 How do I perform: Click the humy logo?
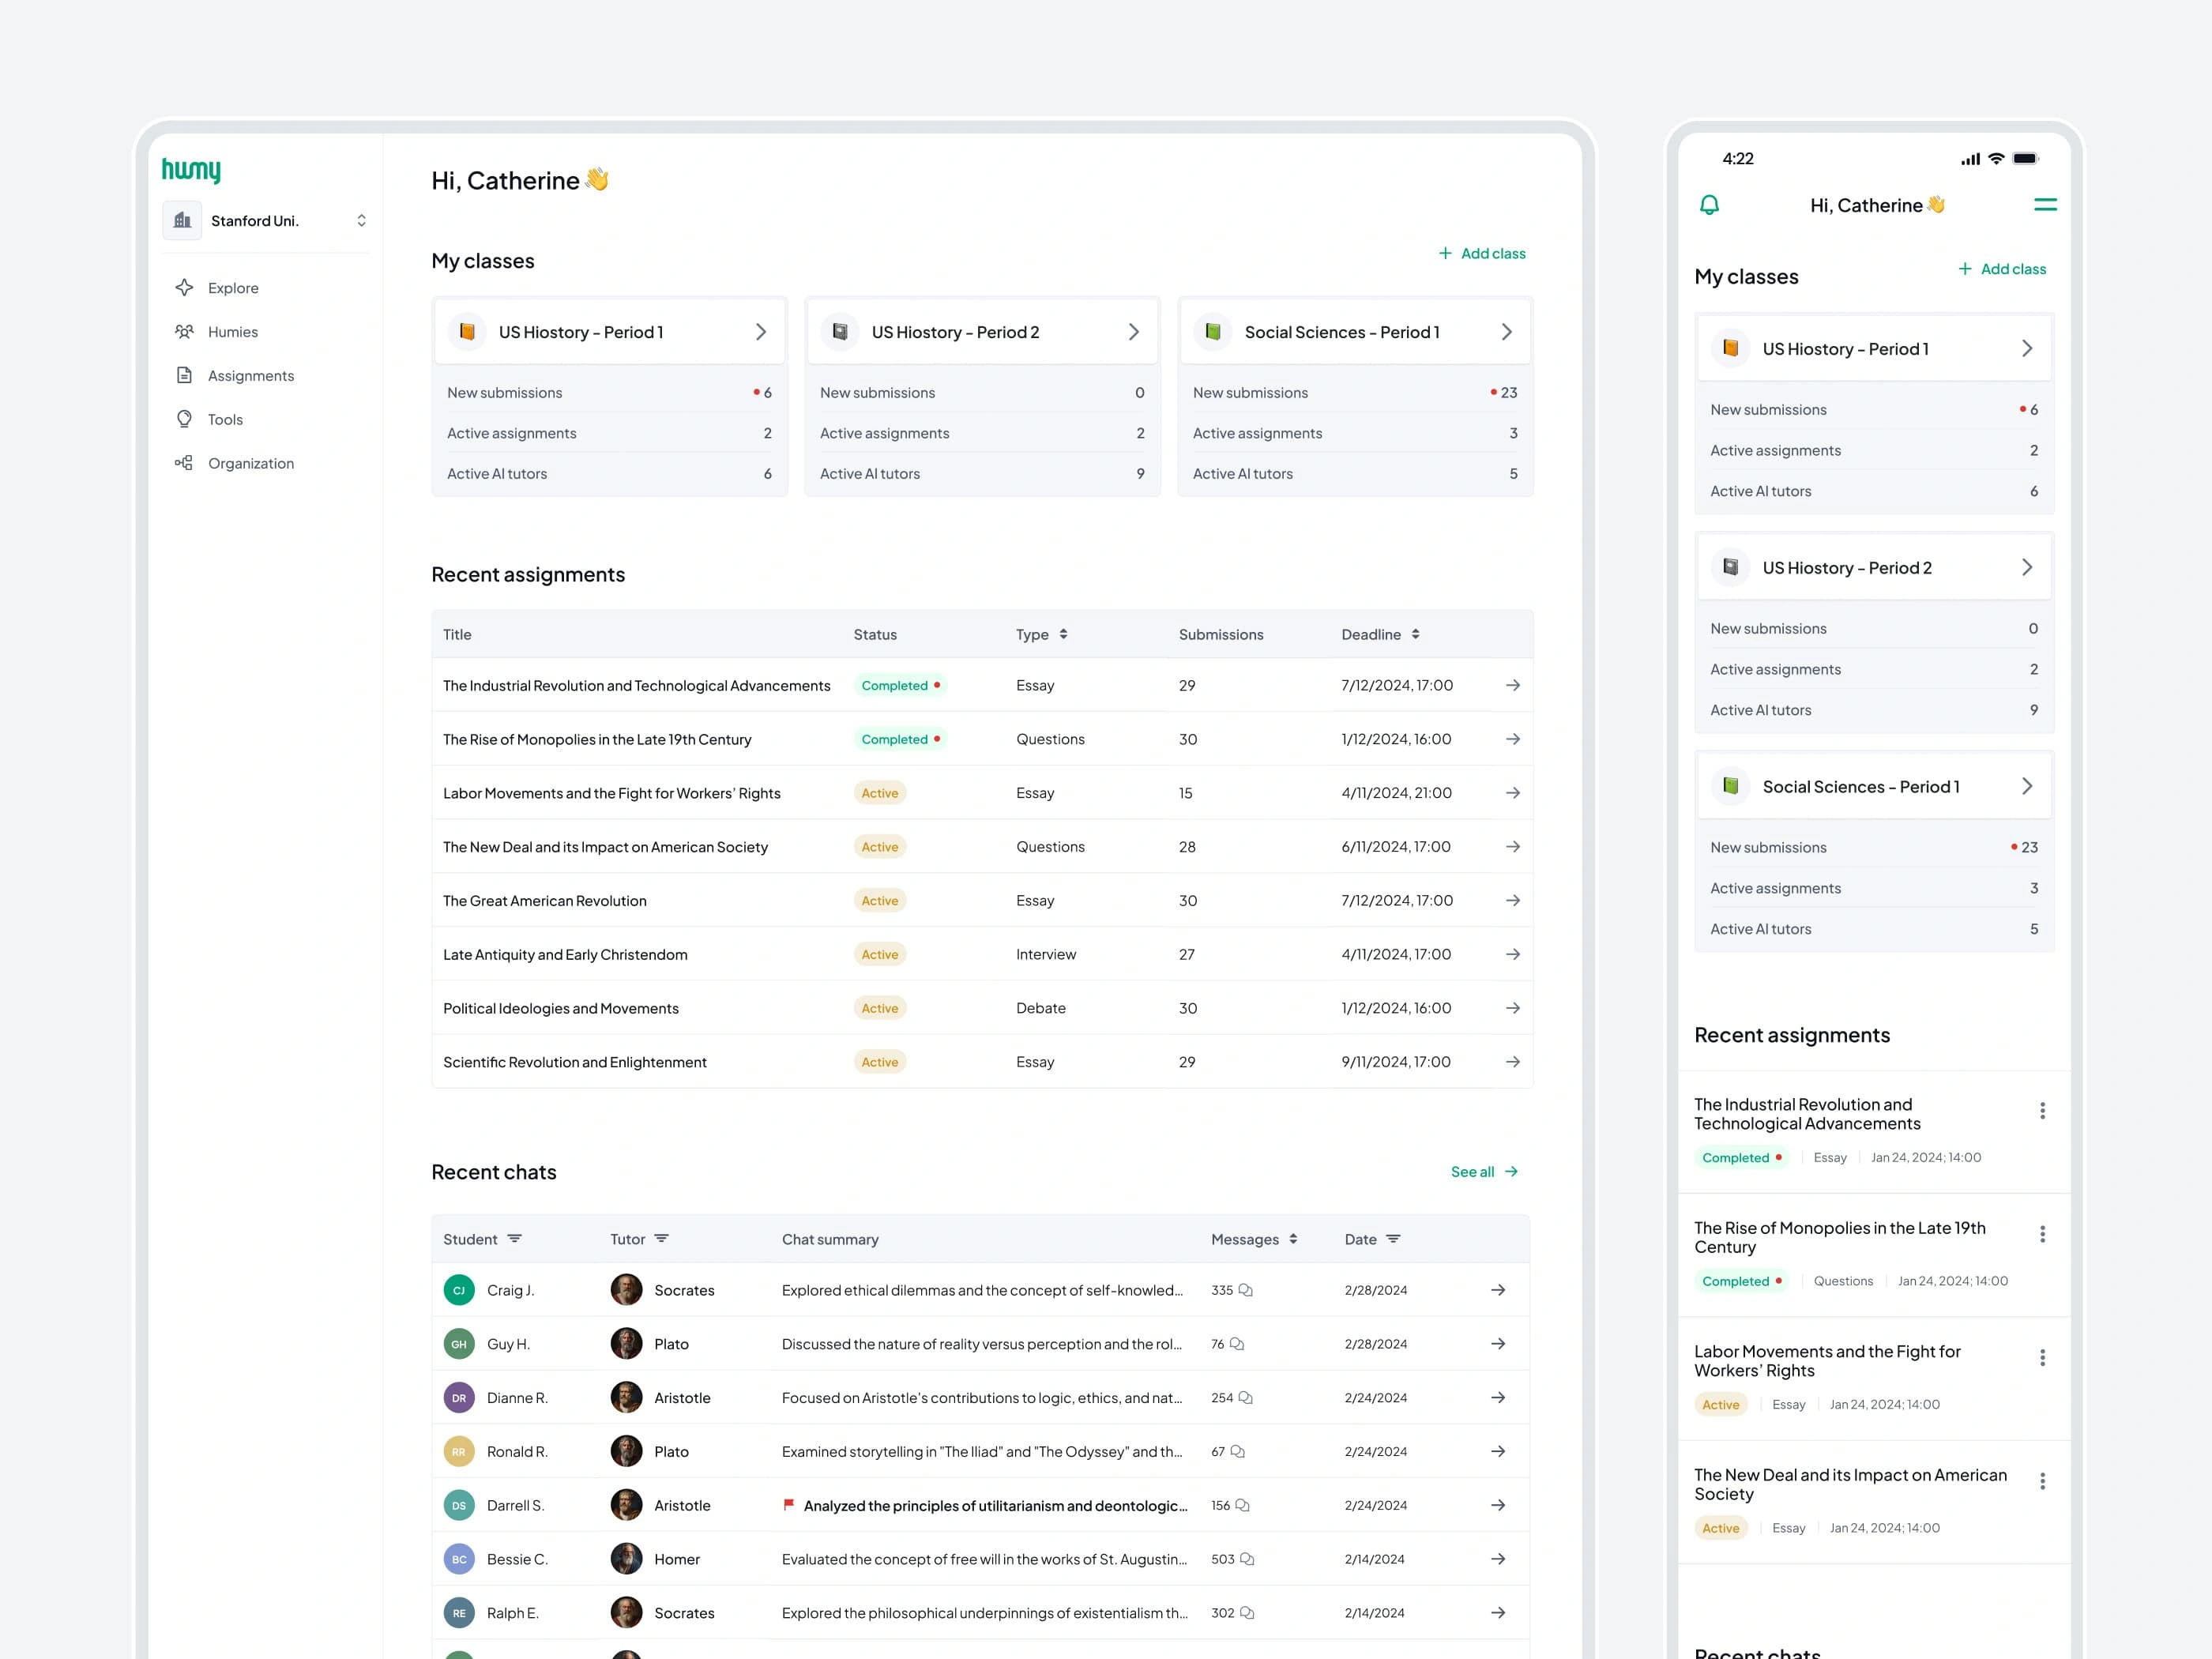click(191, 170)
